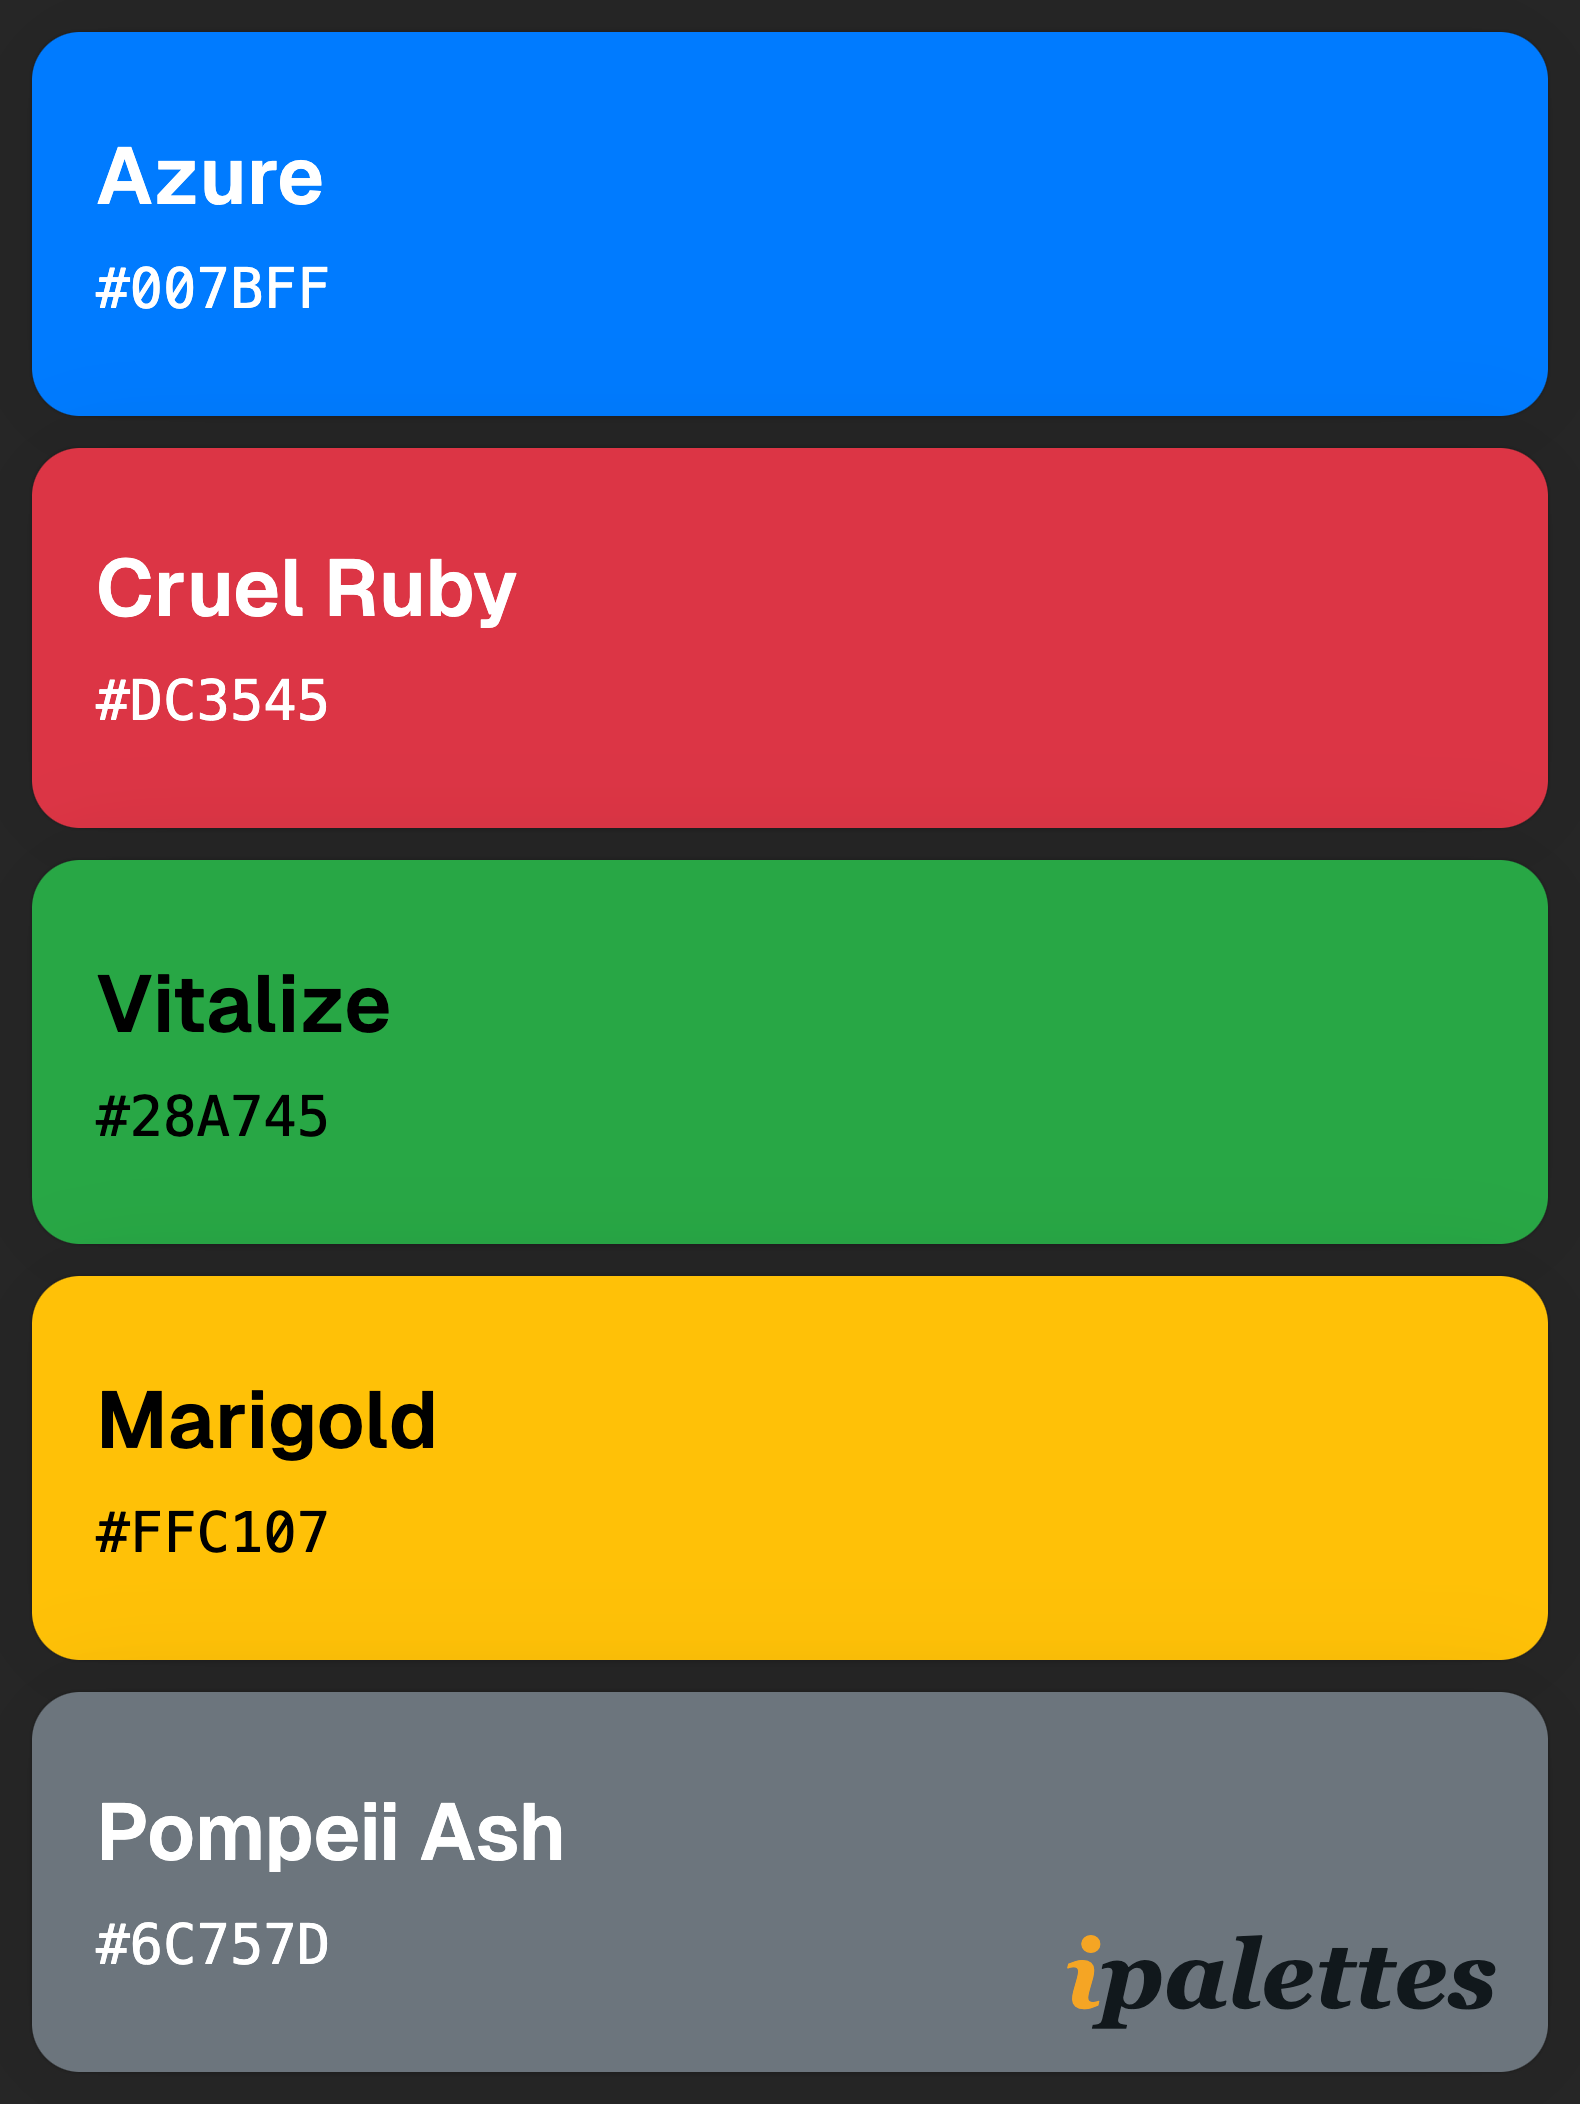This screenshot has width=1580, height=2104.
Task: Click the word 'Ash' in gray card
Action: (492, 1832)
